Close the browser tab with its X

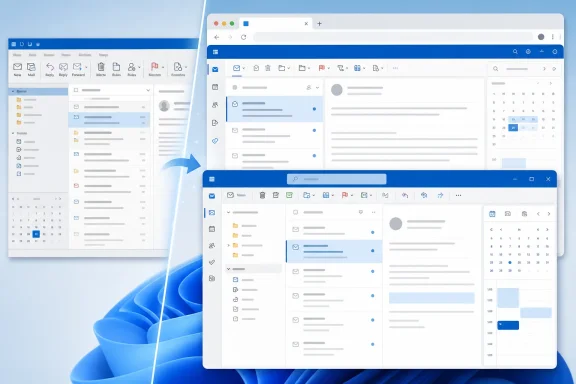pyautogui.click(x=306, y=24)
